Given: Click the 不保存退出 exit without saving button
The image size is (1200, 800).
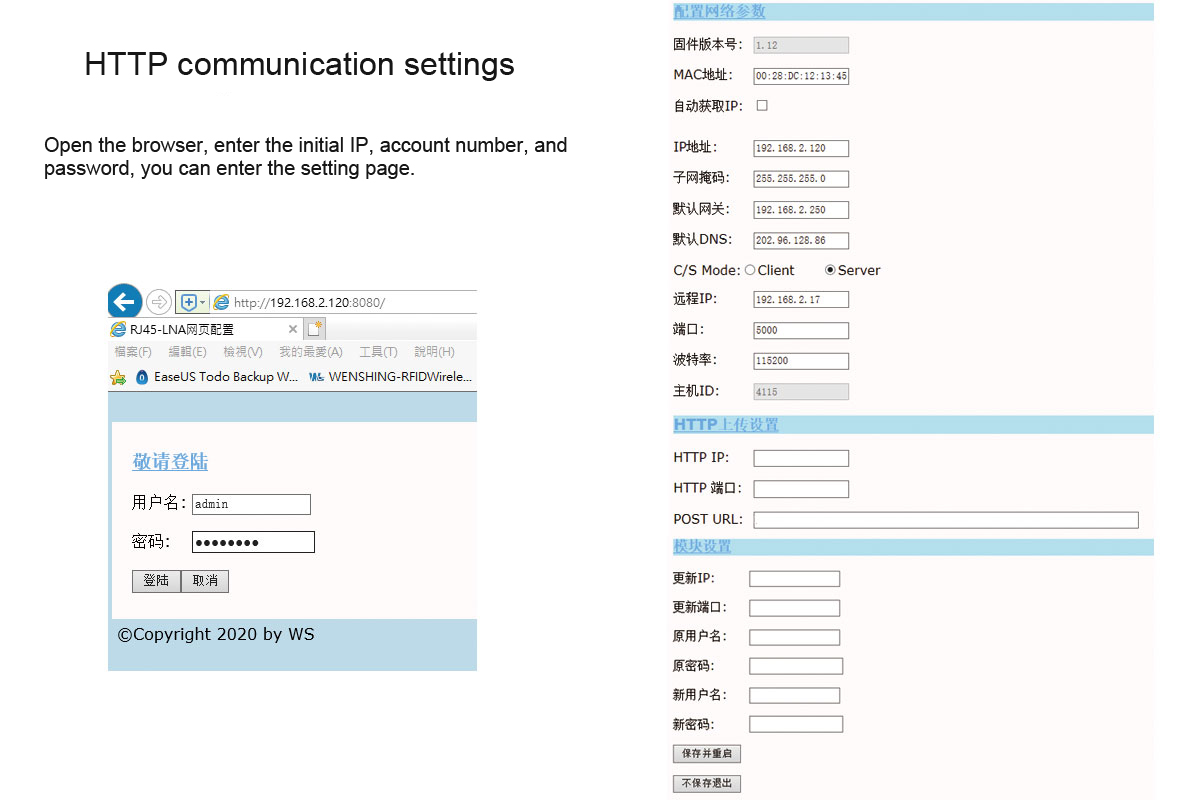Looking at the screenshot, I should click(707, 784).
